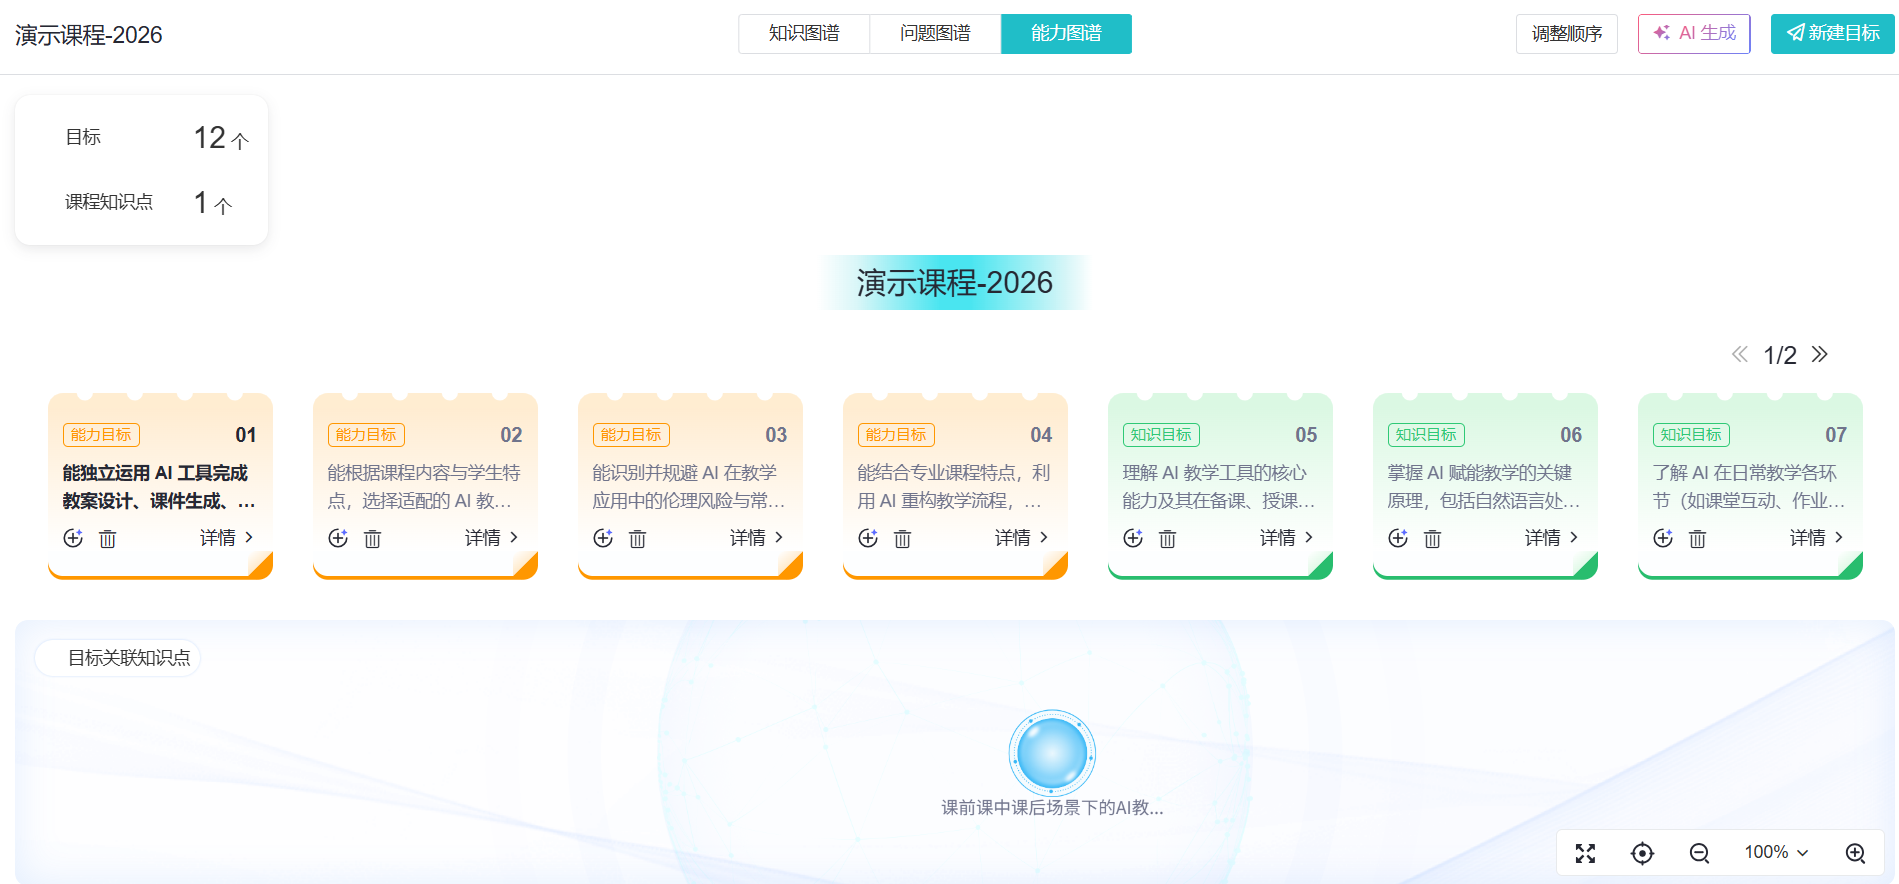This screenshot has height=884, width=1899.
Task: Switch to the 知识图谱 tab
Action: pos(804,33)
